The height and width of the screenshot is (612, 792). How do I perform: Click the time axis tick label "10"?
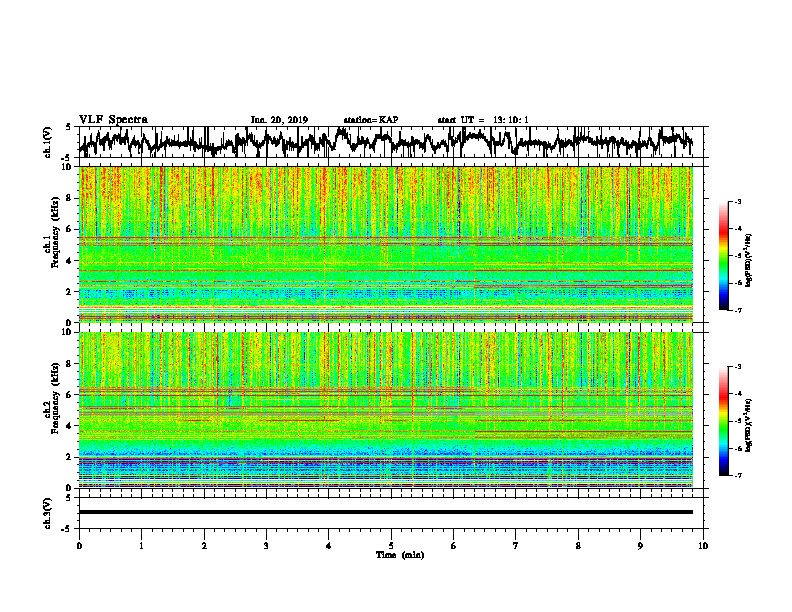tap(703, 546)
